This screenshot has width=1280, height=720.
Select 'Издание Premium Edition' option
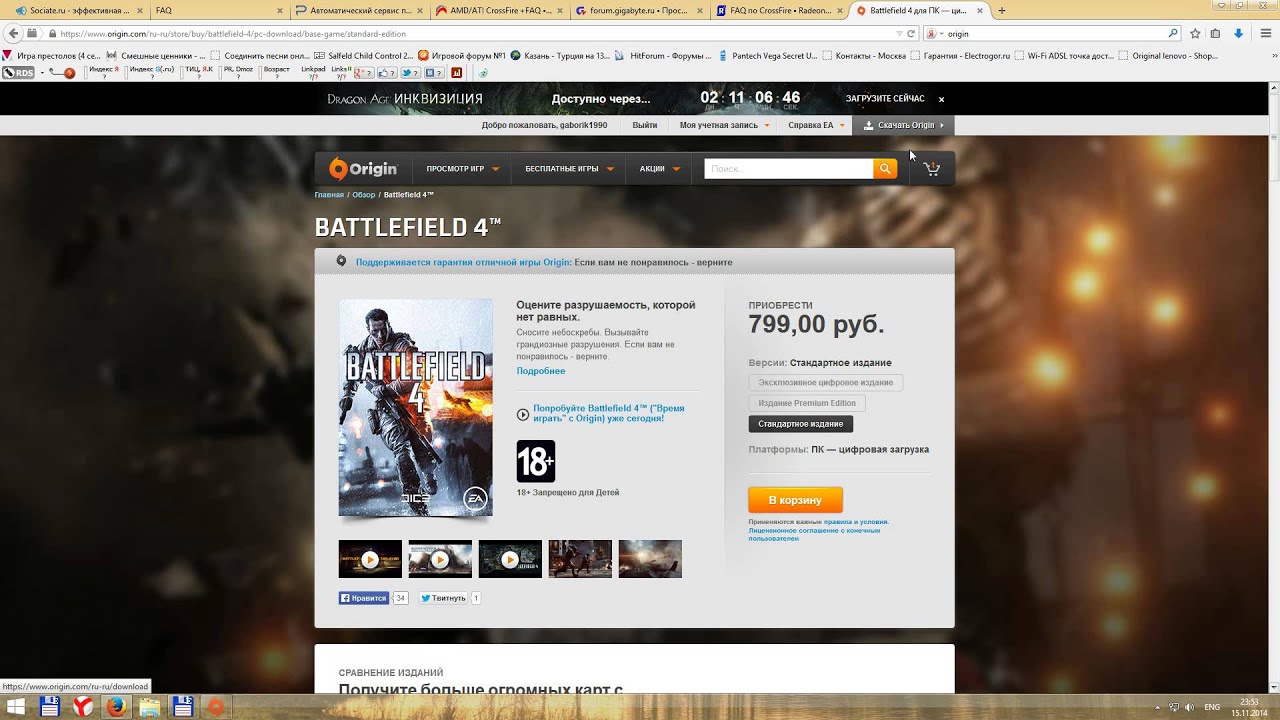click(x=806, y=403)
